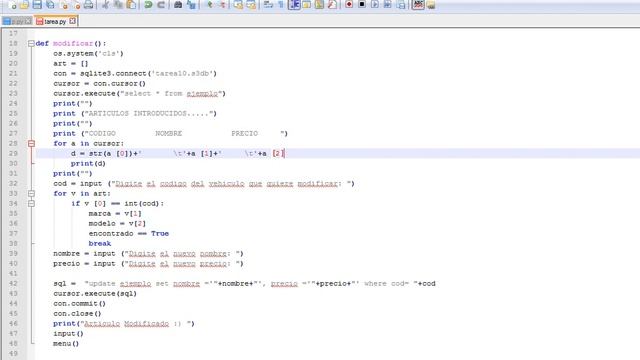The image size is (640, 360).
Task: Redo the last undone edit
Action: point(161,5)
